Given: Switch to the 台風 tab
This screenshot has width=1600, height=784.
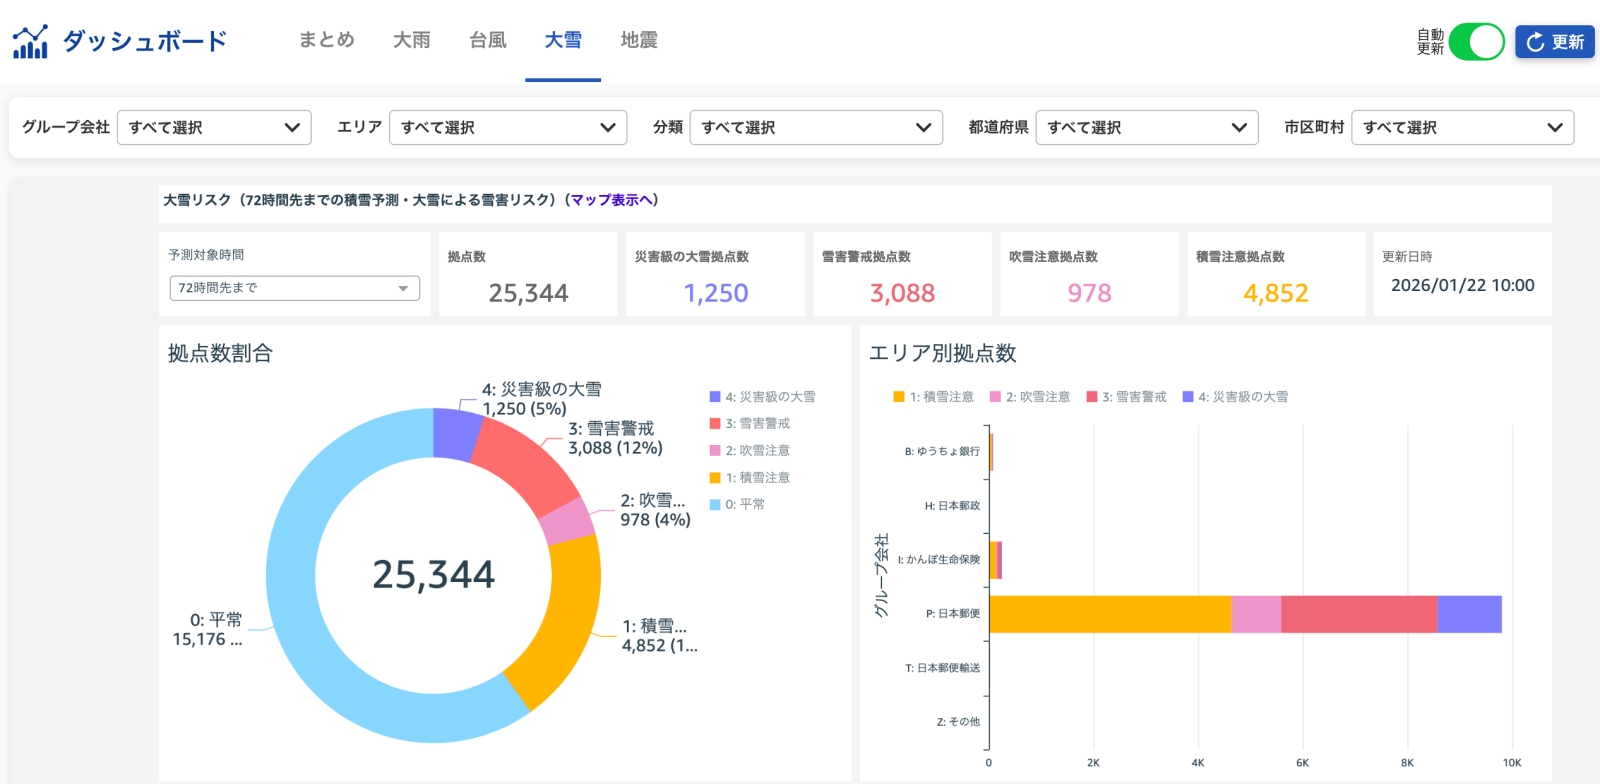Looking at the screenshot, I should point(488,40).
